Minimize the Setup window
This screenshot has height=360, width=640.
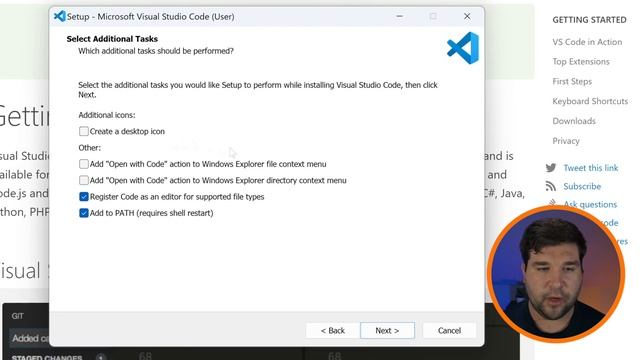pyautogui.click(x=400, y=16)
